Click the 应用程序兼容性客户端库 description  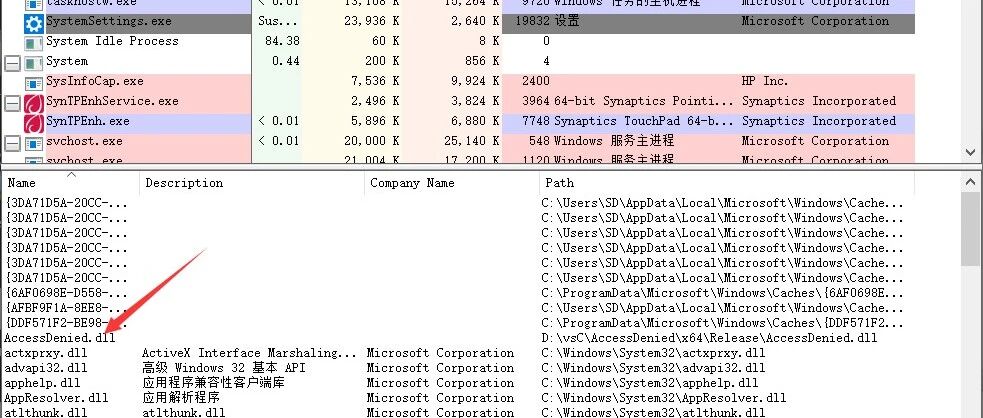(213, 384)
